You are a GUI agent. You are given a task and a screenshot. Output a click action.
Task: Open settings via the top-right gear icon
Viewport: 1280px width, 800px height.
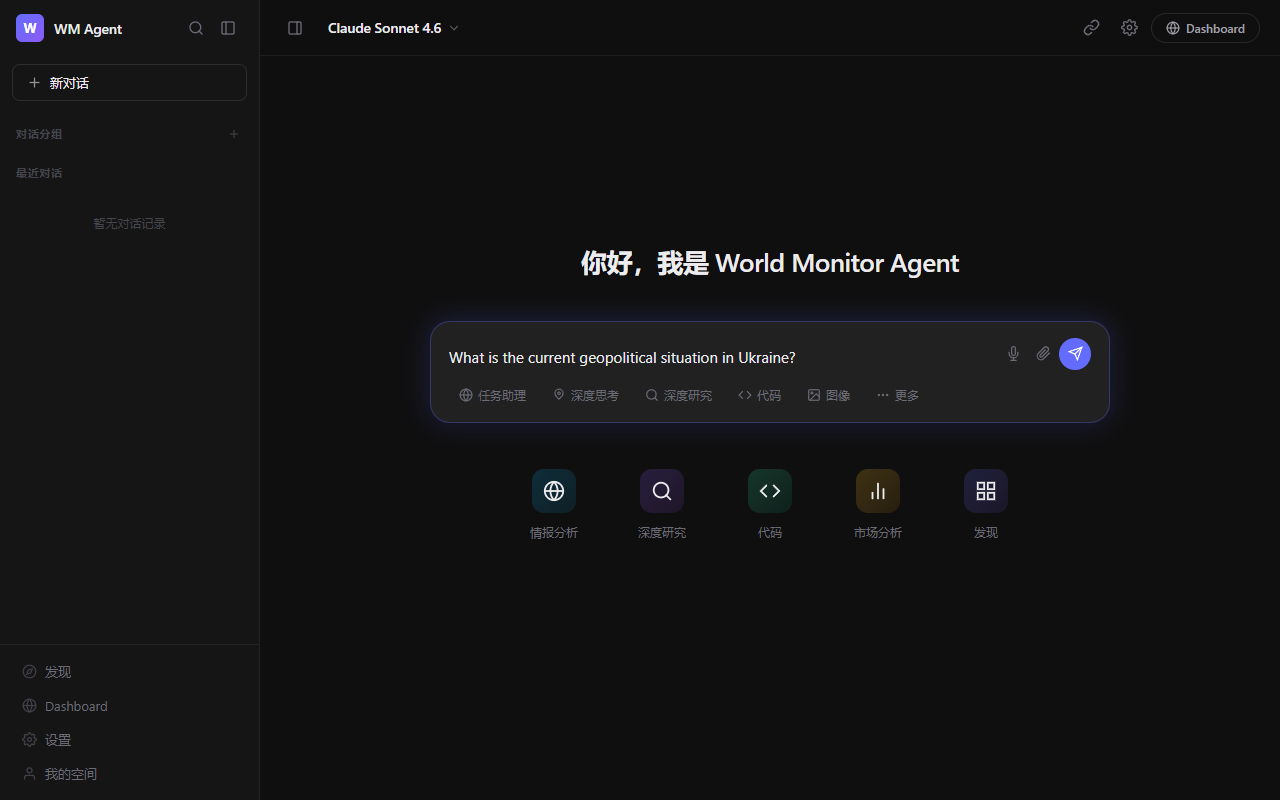(x=1129, y=28)
